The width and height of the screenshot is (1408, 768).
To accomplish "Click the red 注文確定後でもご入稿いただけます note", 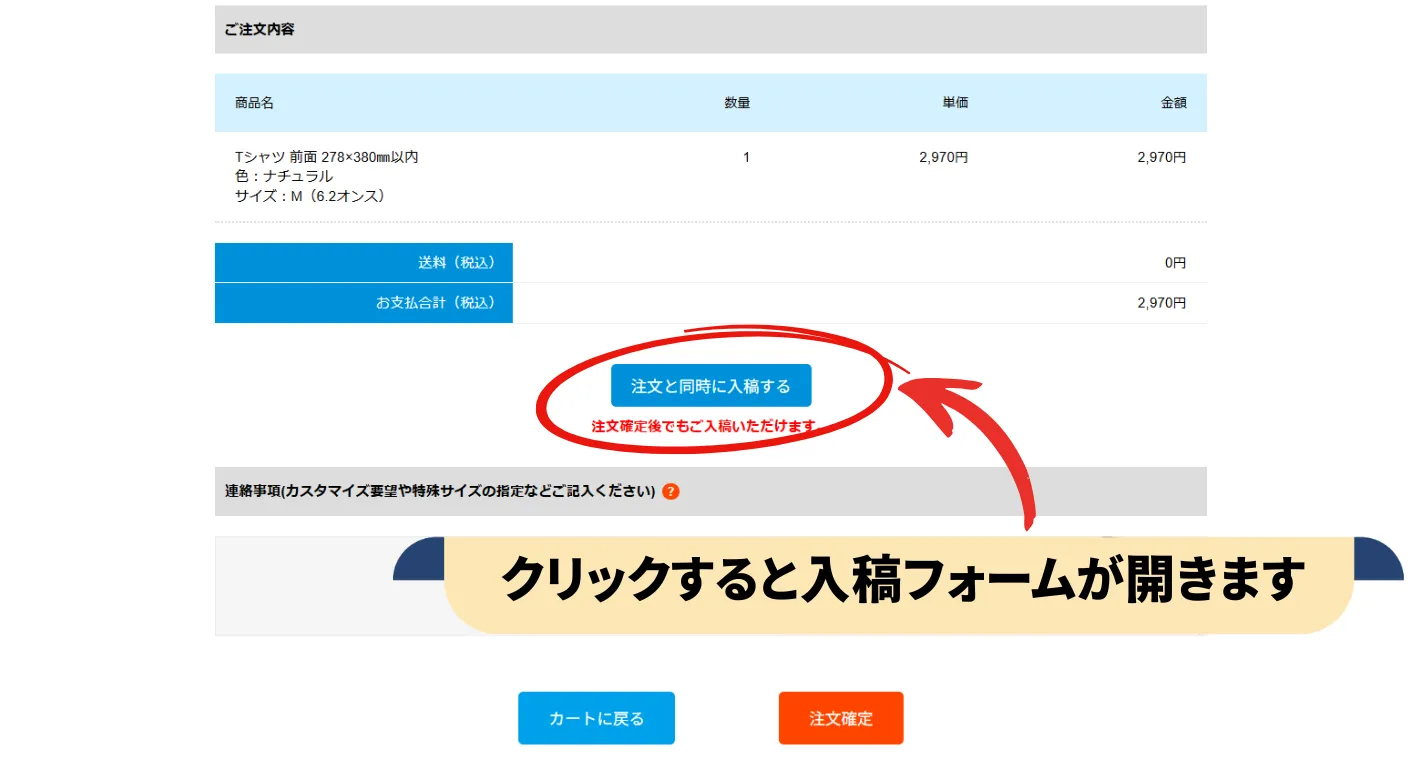I will click(x=704, y=427).
